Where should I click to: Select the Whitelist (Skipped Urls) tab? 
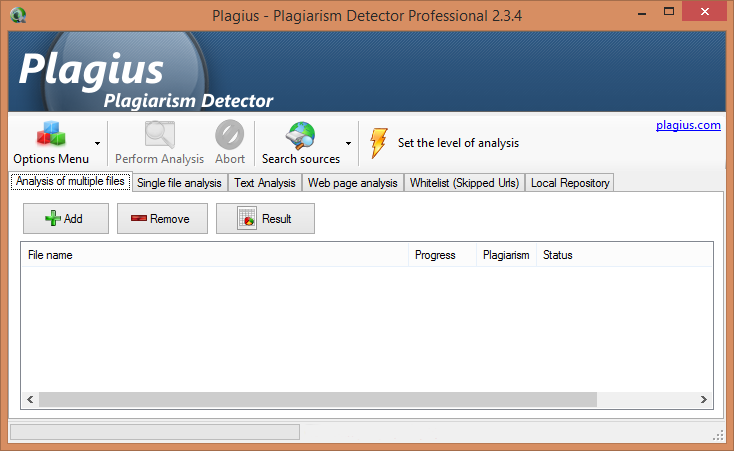(464, 183)
